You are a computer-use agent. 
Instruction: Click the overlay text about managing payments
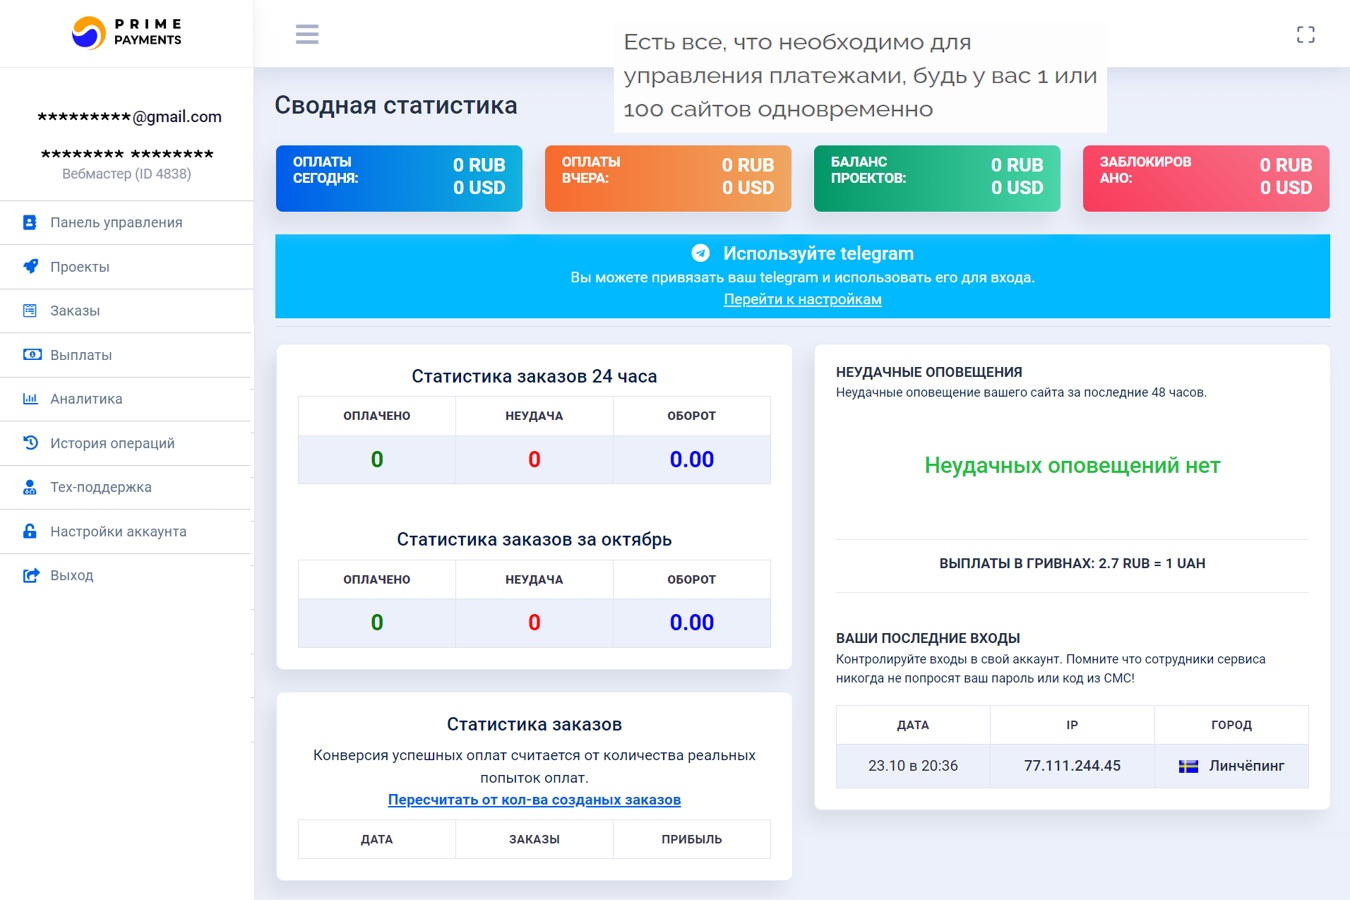[860, 76]
